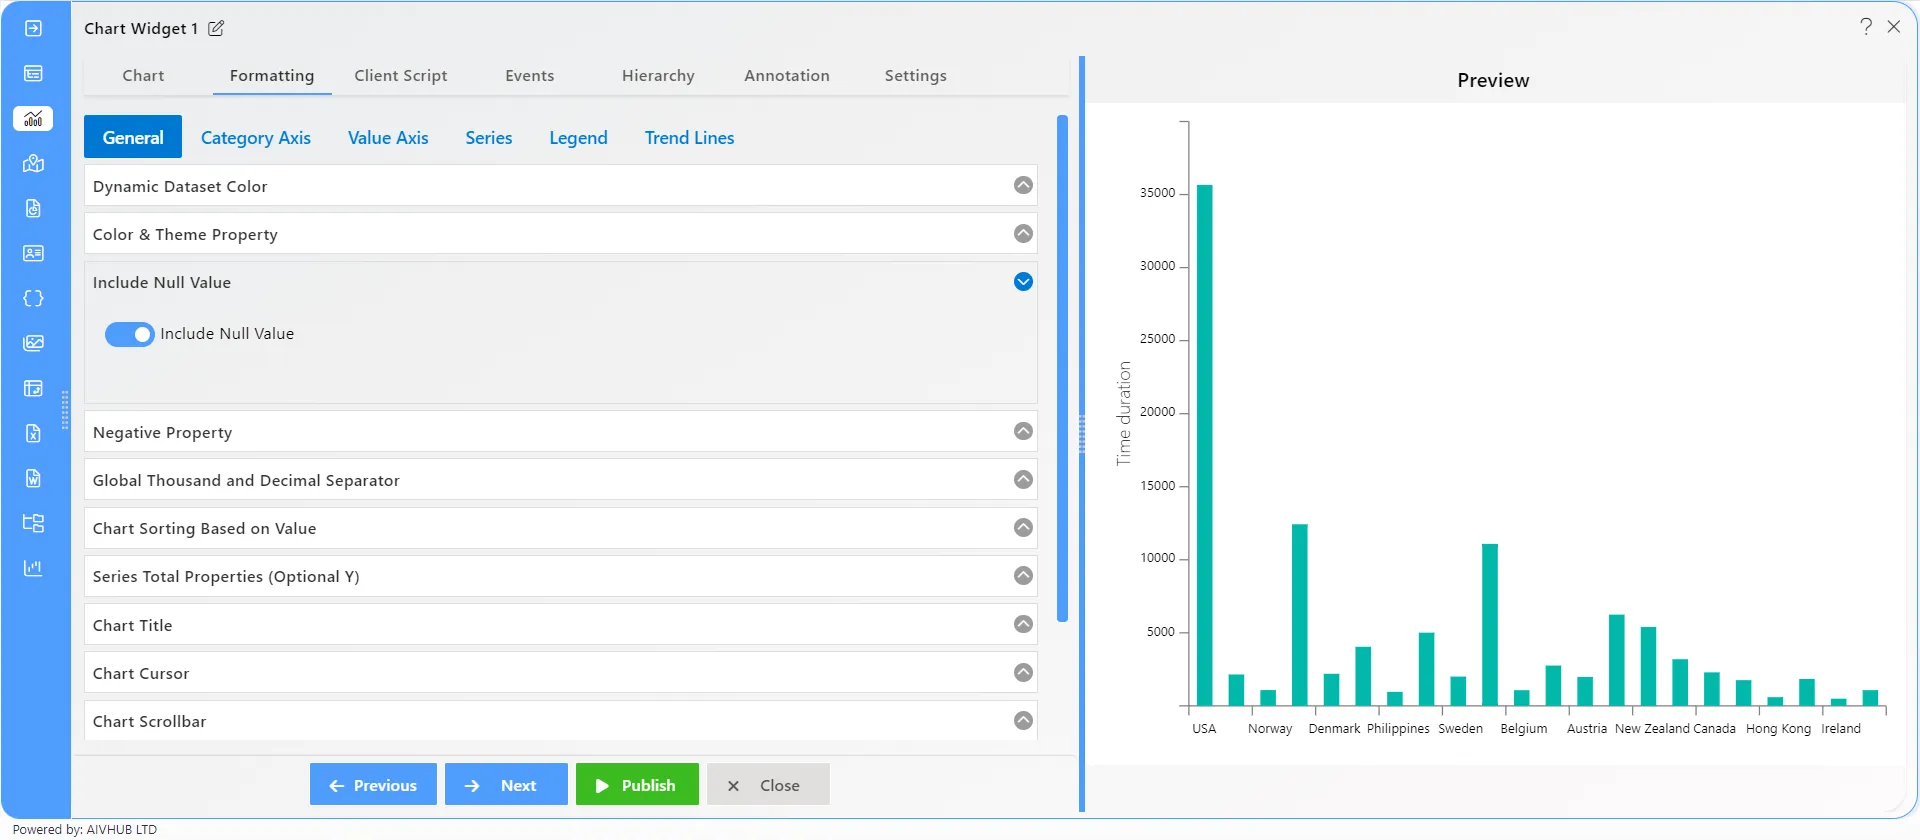Open the Hierarchy tab
The width and height of the screenshot is (1920, 840).
pyautogui.click(x=658, y=76)
